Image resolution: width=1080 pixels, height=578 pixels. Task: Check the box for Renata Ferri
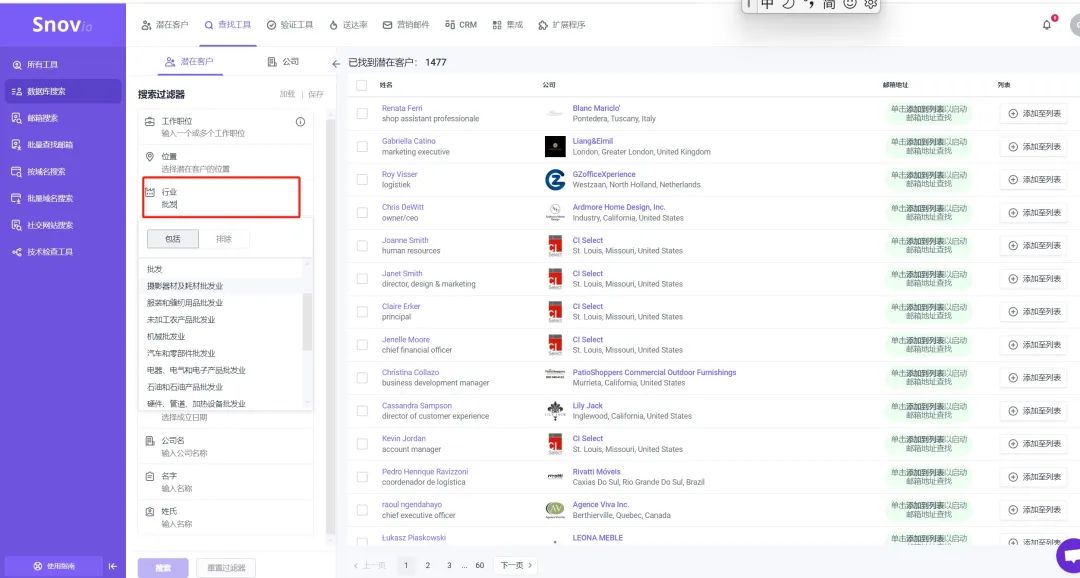[x=362, y=114]
